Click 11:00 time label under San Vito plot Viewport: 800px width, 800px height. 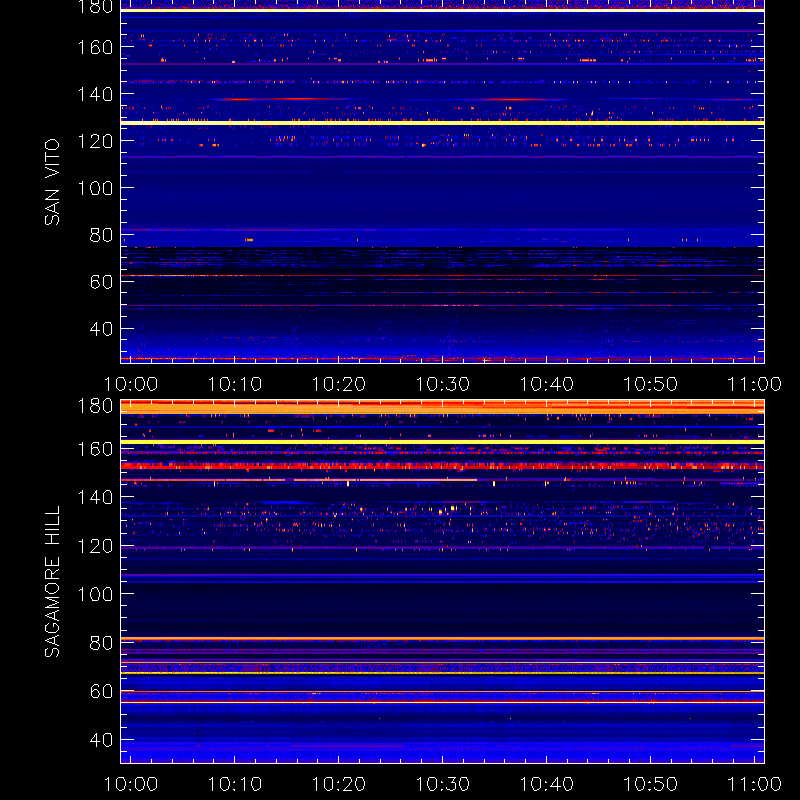755,384
